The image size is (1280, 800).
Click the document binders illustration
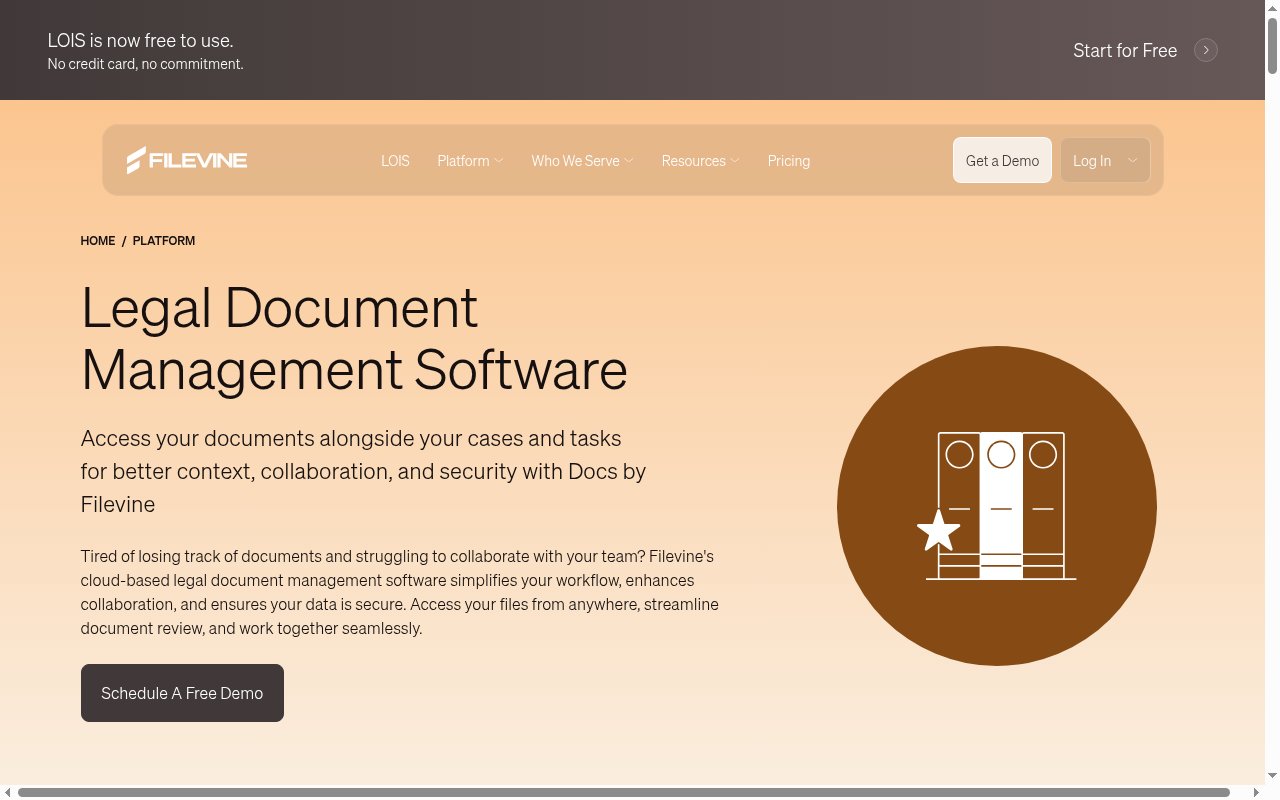[x=997, y=506]
